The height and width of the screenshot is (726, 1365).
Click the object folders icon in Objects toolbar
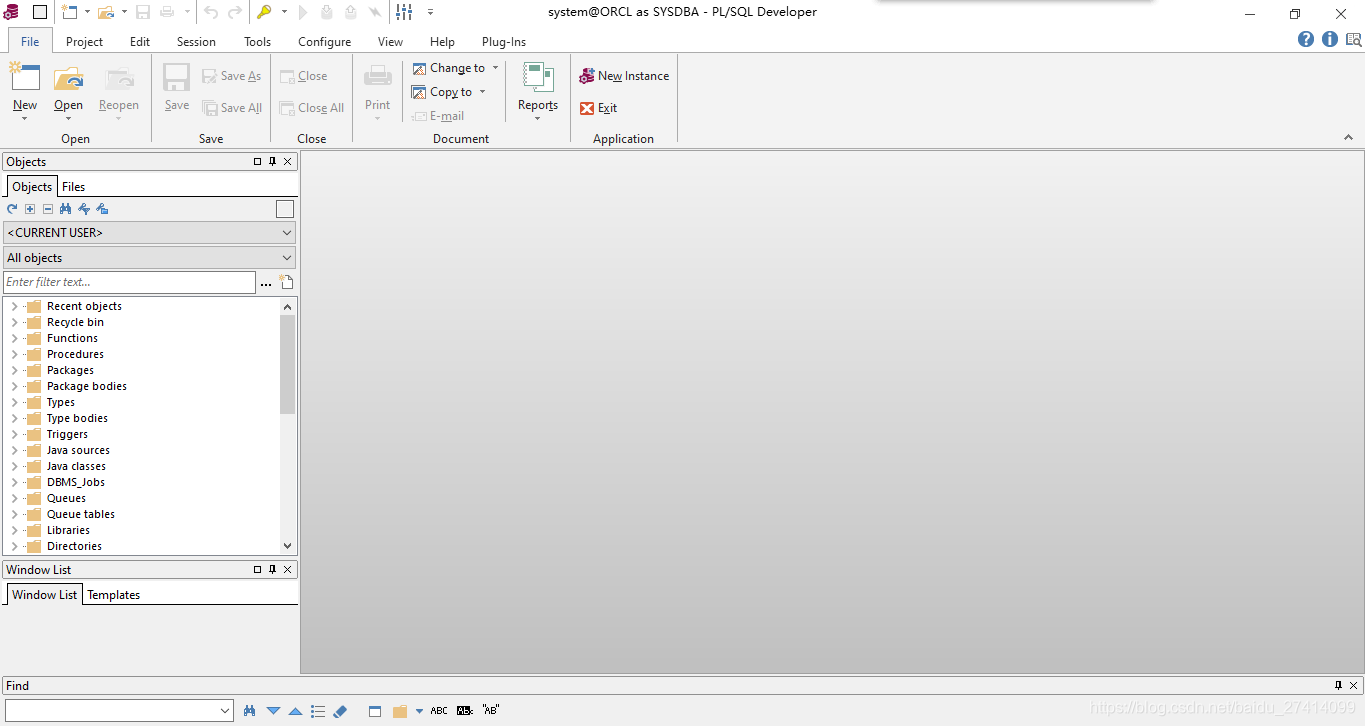pyautogui.click(x=102, y=209)
